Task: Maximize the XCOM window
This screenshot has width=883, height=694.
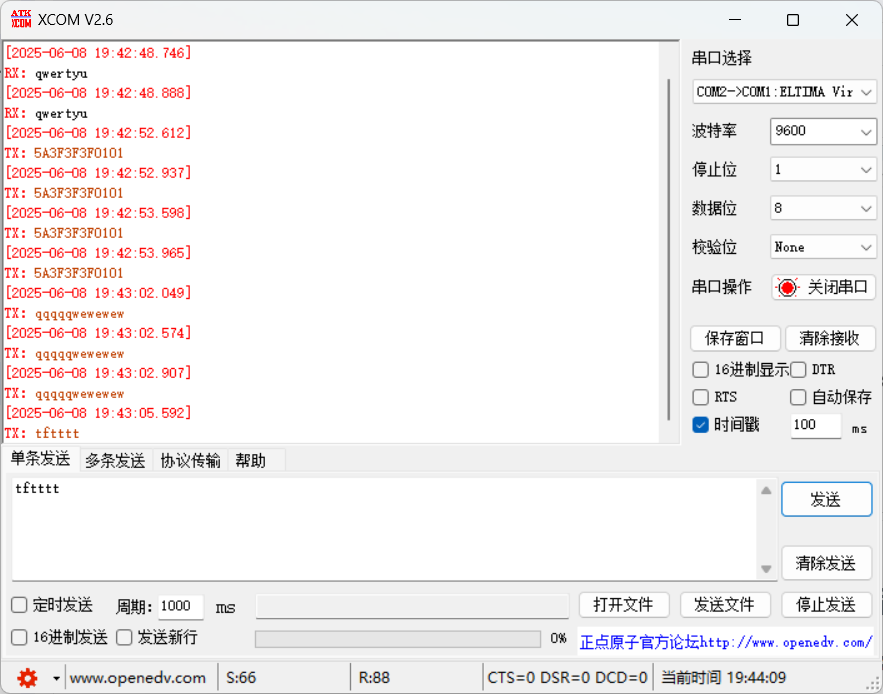Action: pyautogui.click(x=793, y=20)
